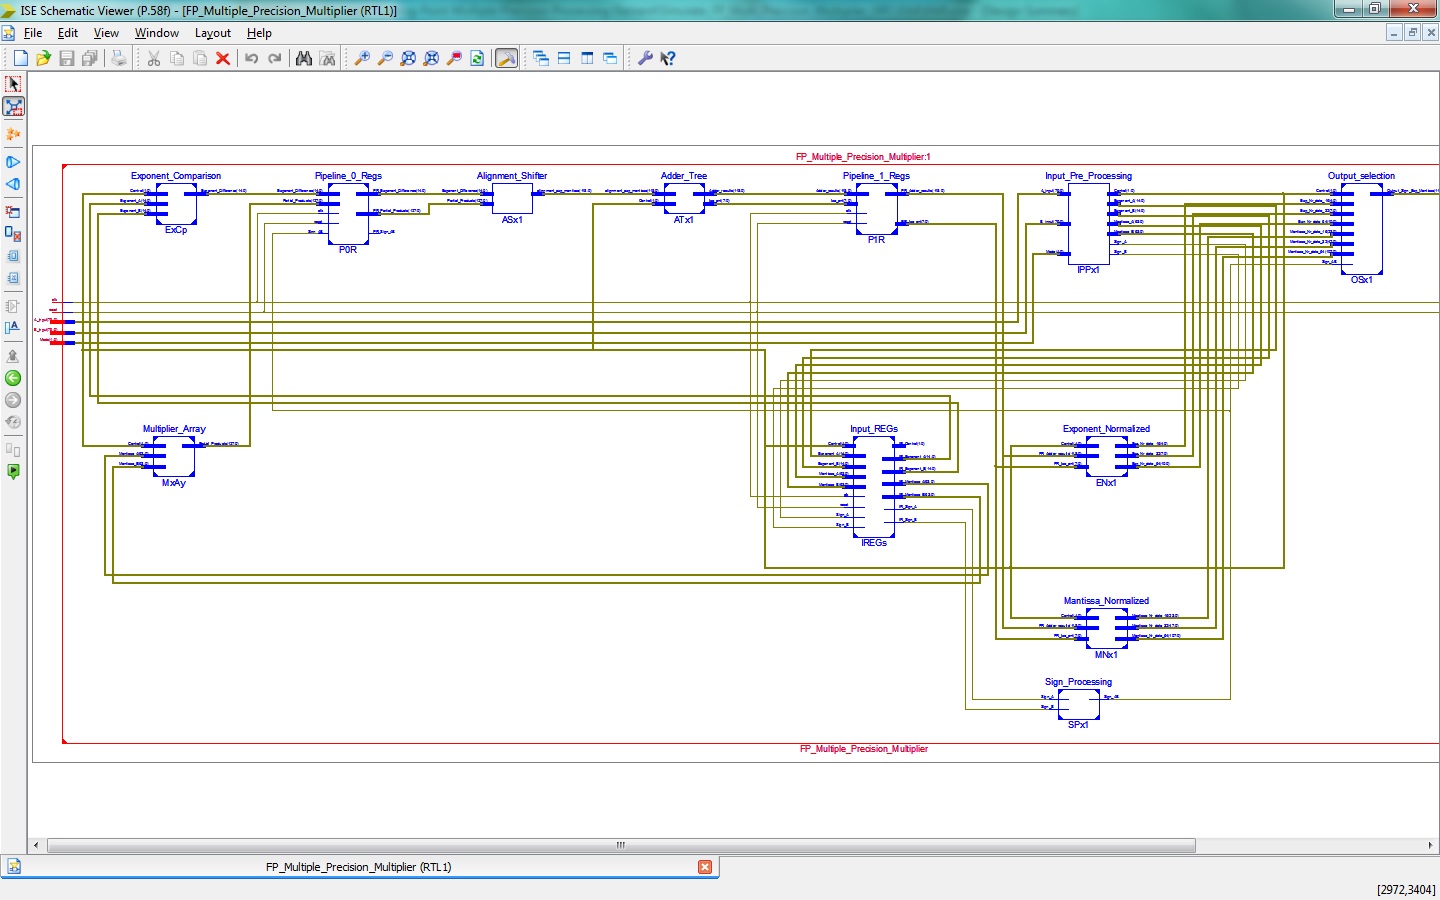Select the FP_Multiple_Precision_Multiplier (RTL1) tab
This screenshot has width=1440, height=900.
359,867
